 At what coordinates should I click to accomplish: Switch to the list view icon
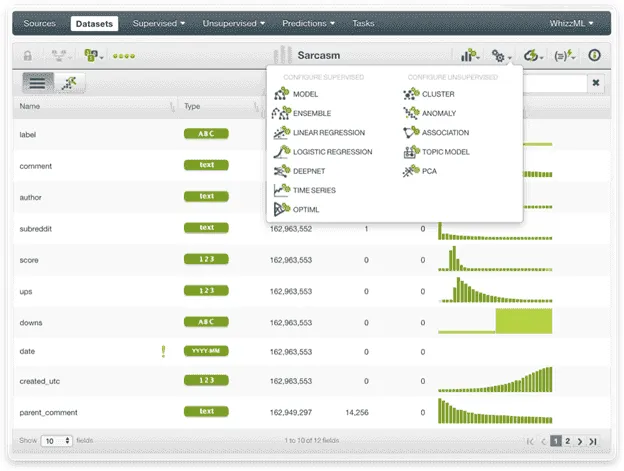tap(38, 83)
